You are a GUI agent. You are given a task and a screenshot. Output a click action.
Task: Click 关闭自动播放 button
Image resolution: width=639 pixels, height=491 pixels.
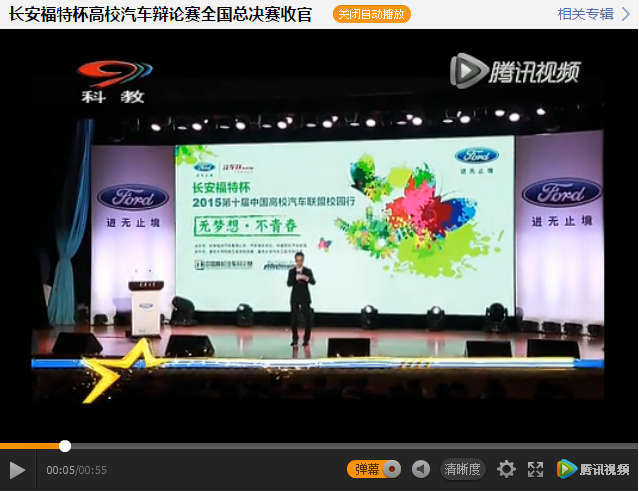pyautogui.click(x=372, y=14)
